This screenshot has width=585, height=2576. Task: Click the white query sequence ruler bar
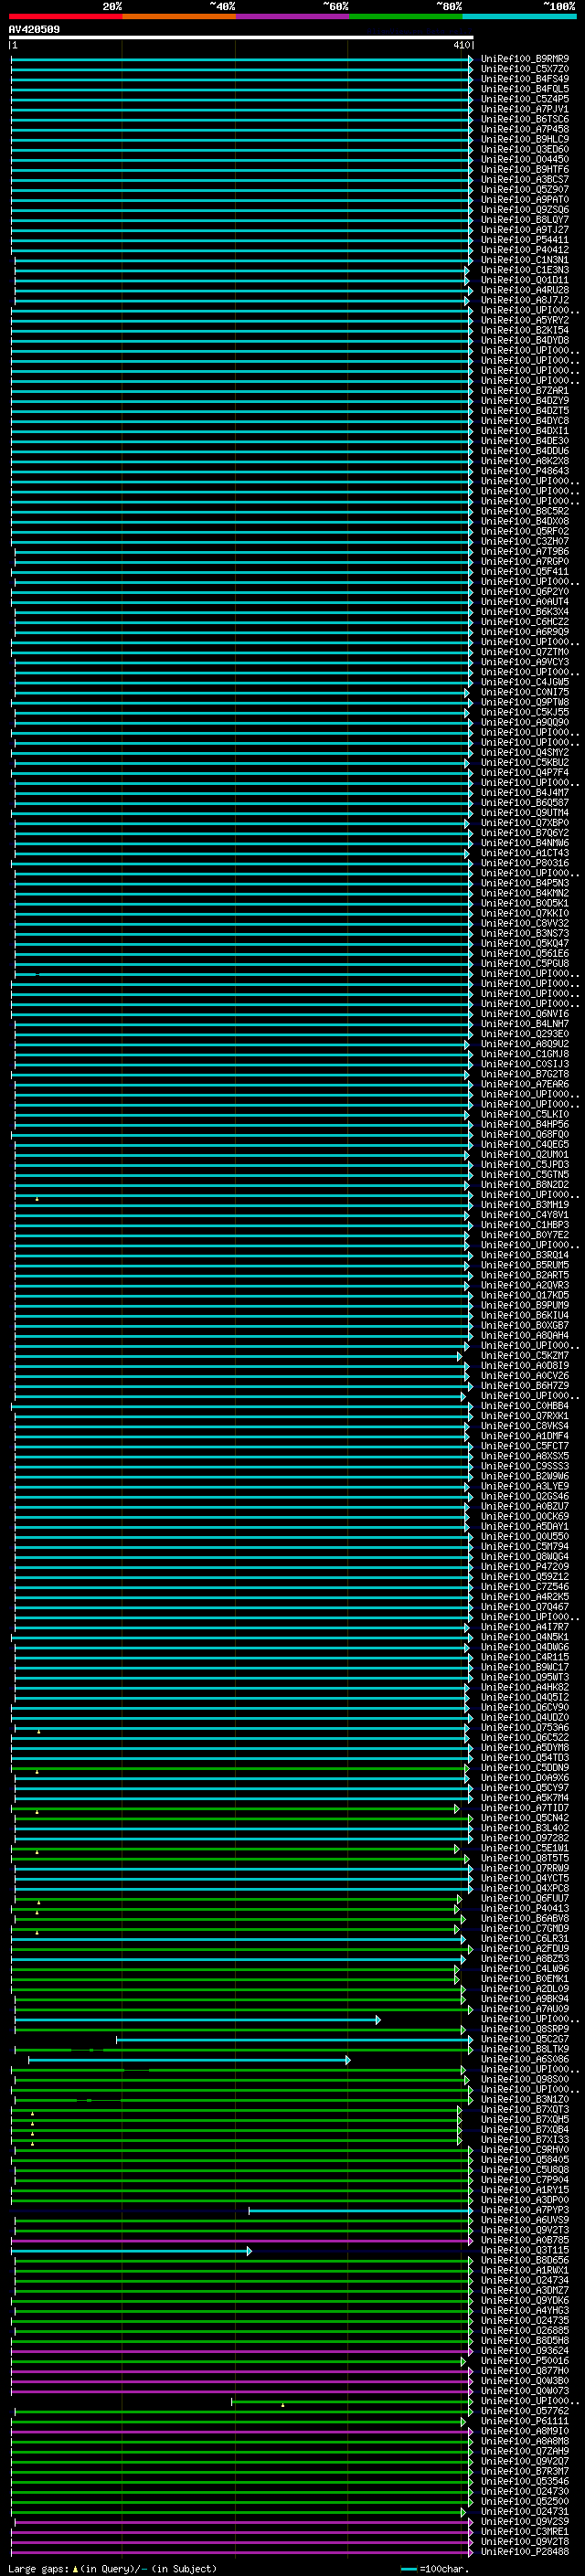[240, 37]
